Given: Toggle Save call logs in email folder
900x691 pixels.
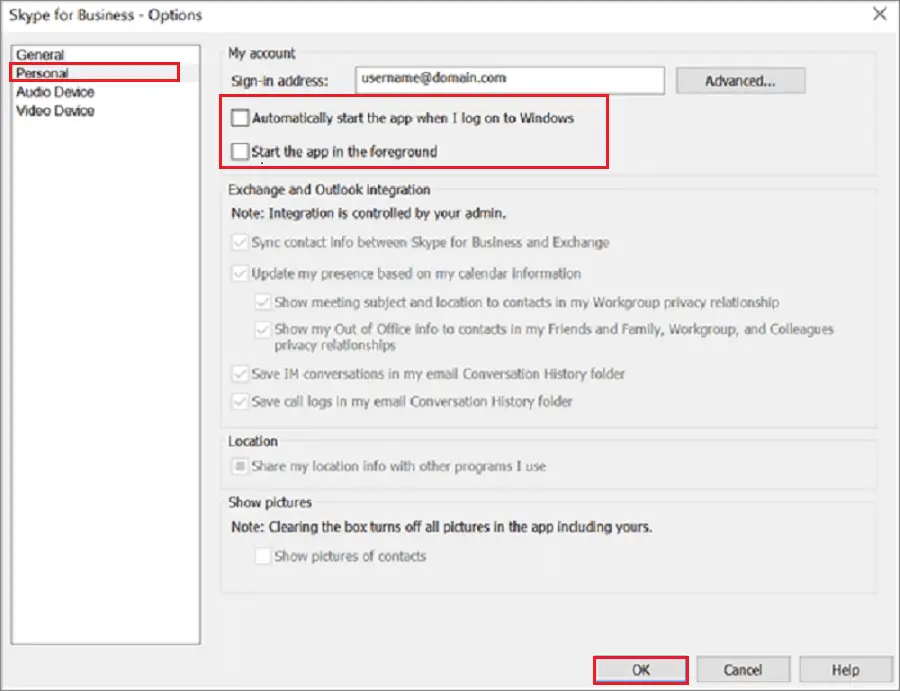Looking at the screenshot, I should [239, 401].
